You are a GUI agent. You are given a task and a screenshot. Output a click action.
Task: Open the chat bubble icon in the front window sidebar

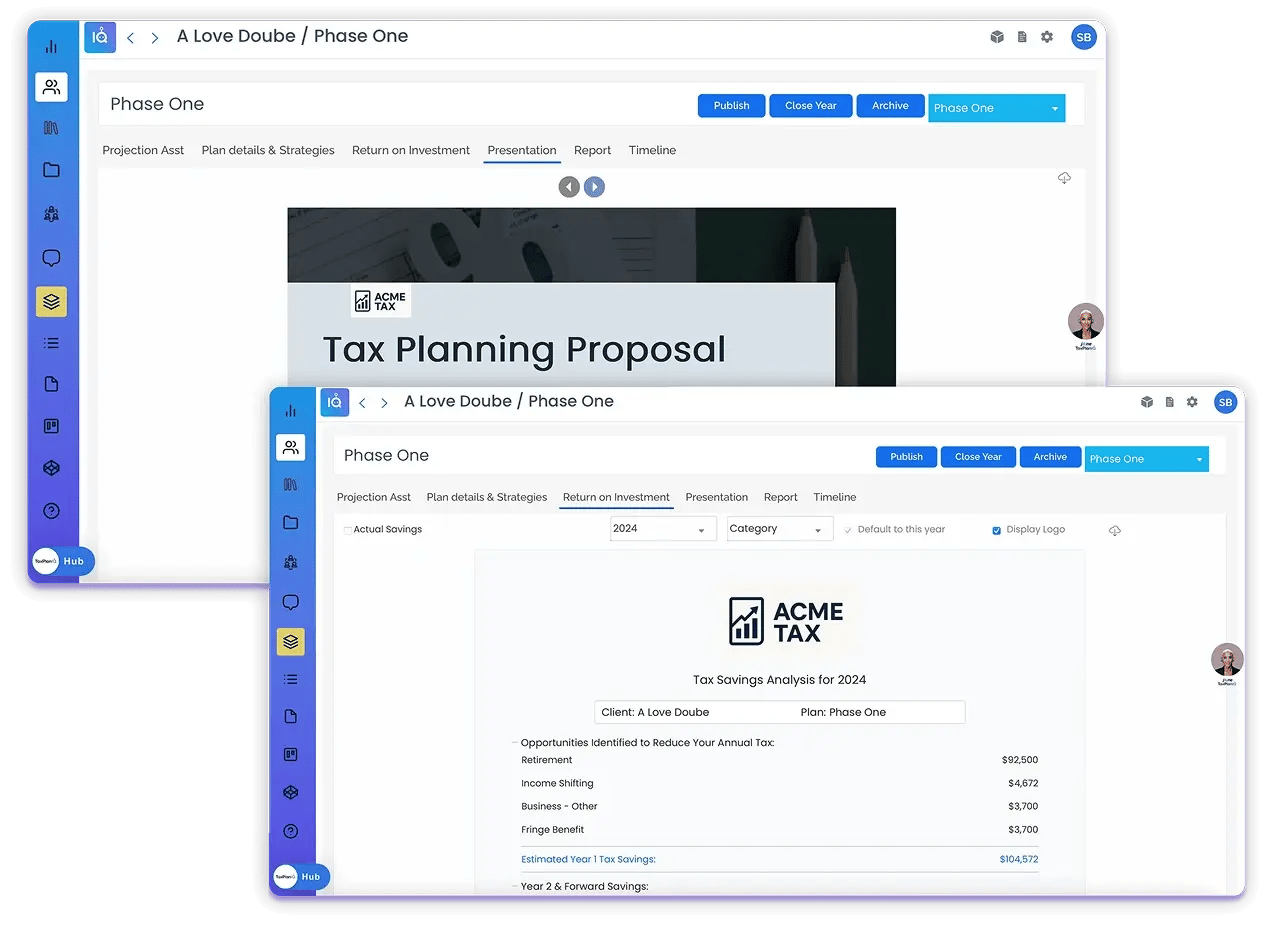click(x=290, y=602)
